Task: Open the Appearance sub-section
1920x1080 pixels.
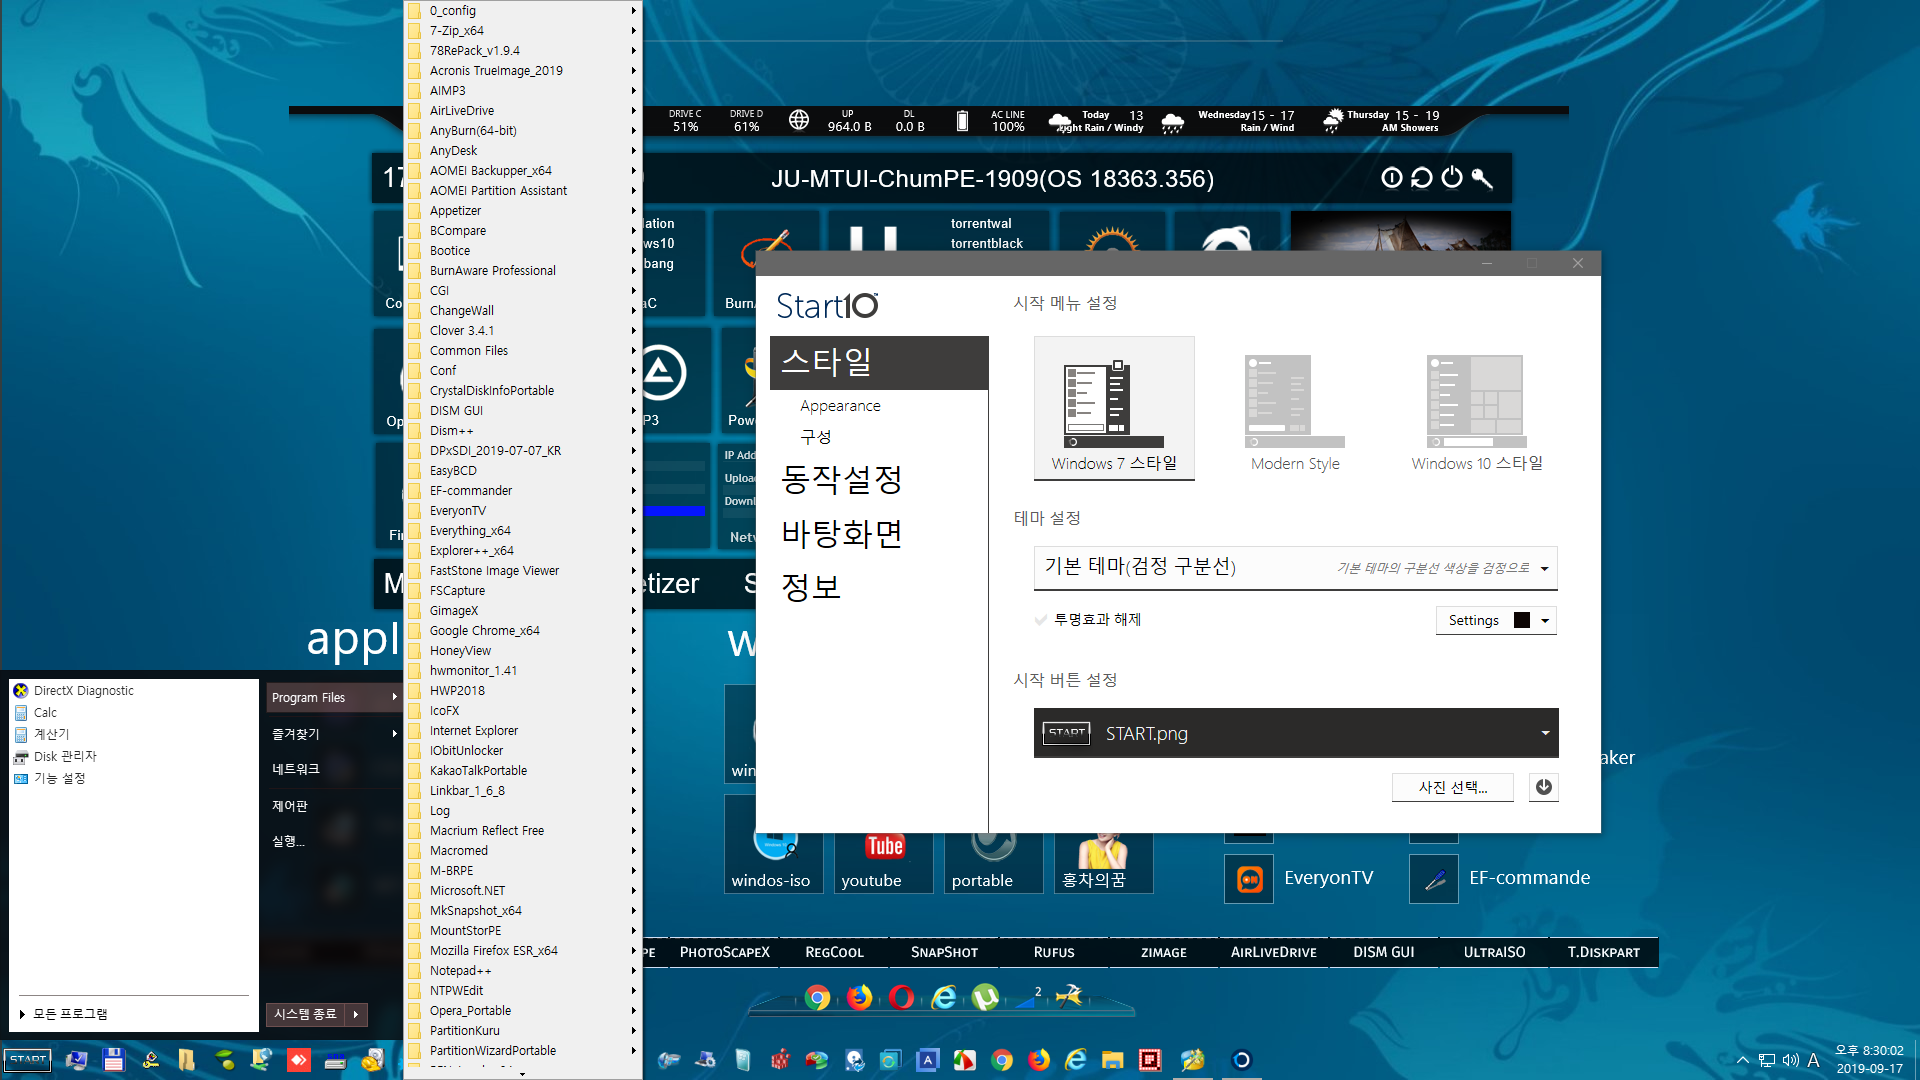Action: pos(840,406)
